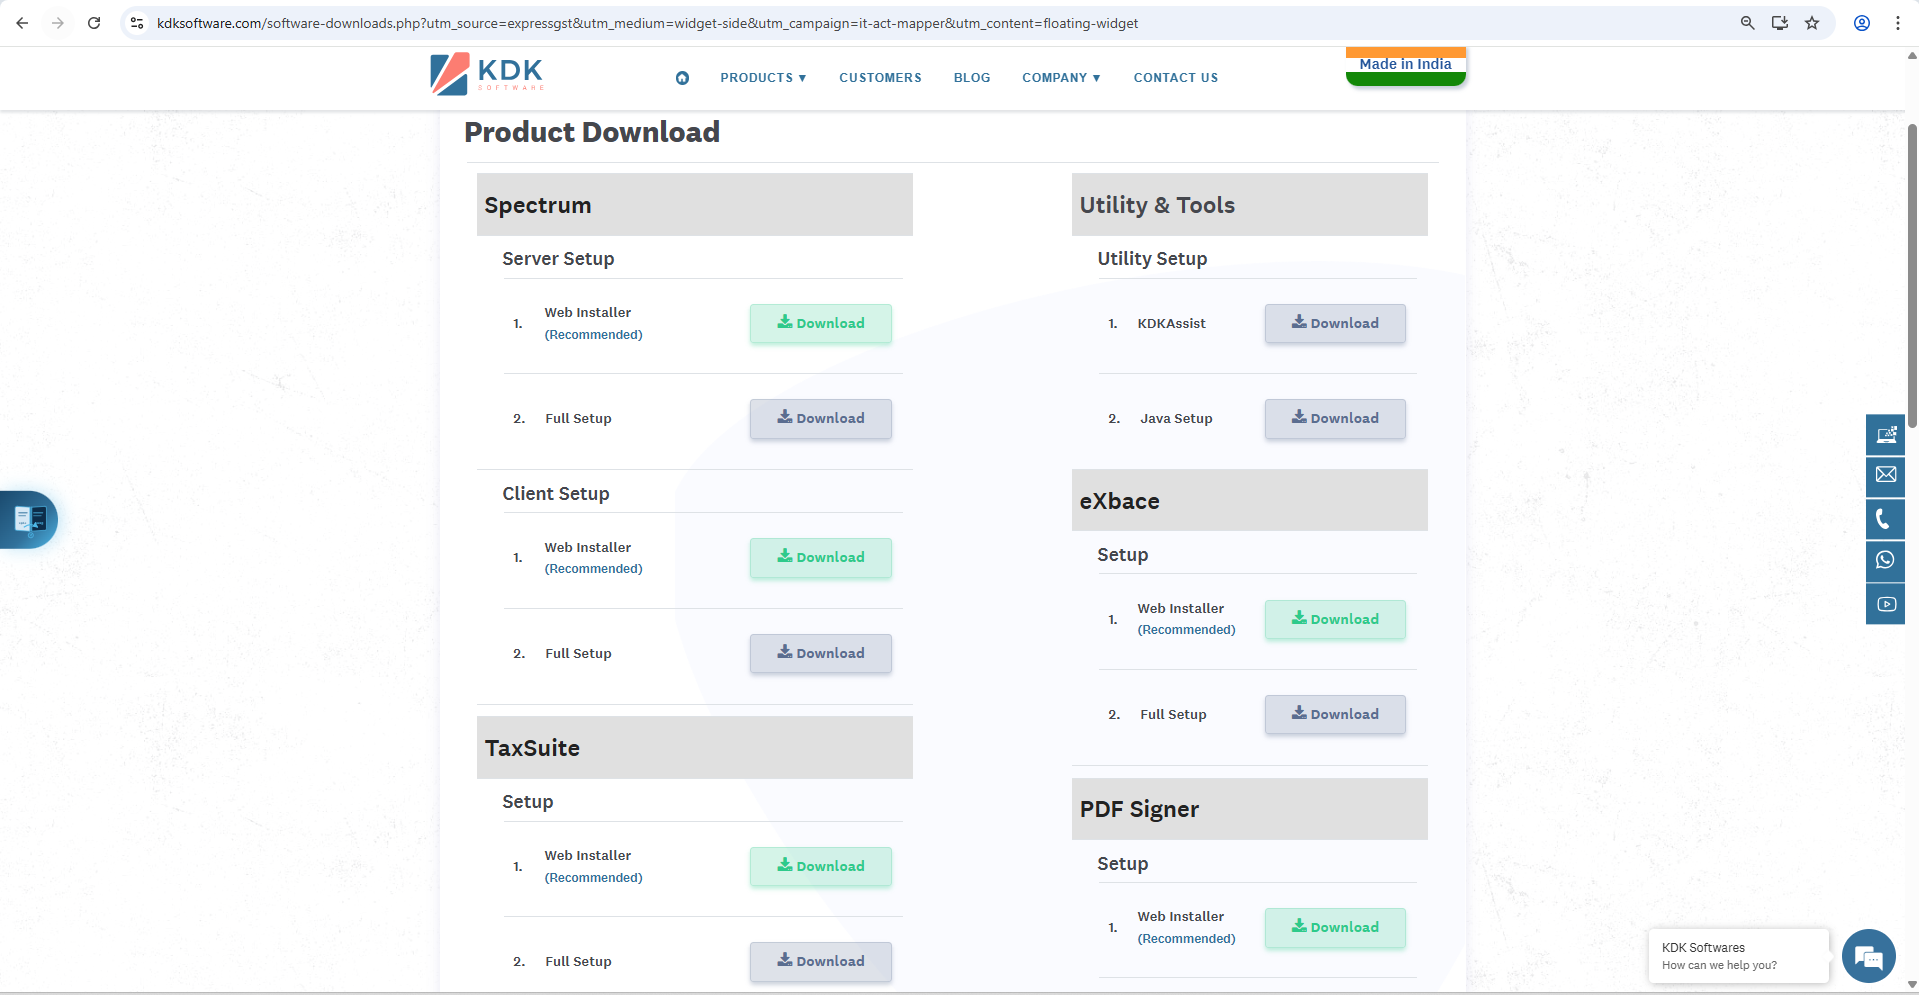Open the email icon in right sidebar
The width and height of the screenshot is (1919, 995).
[1885, 475]
